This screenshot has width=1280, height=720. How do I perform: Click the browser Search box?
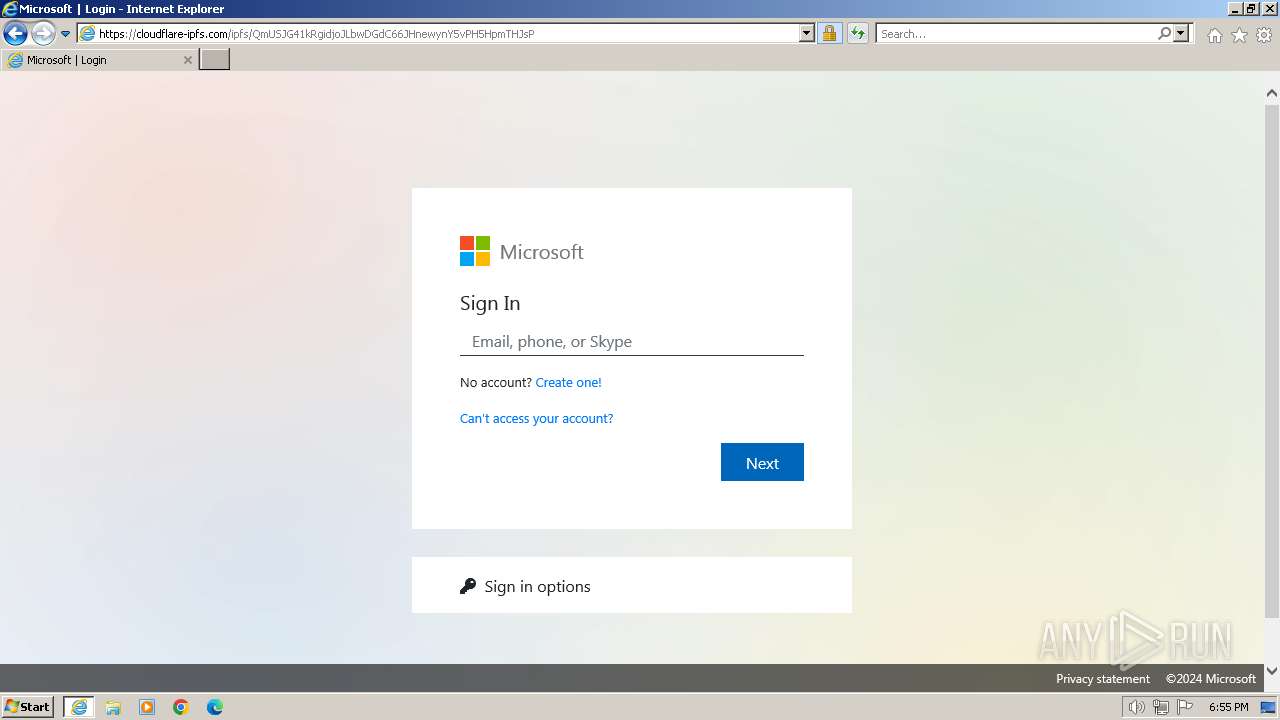1016,34
